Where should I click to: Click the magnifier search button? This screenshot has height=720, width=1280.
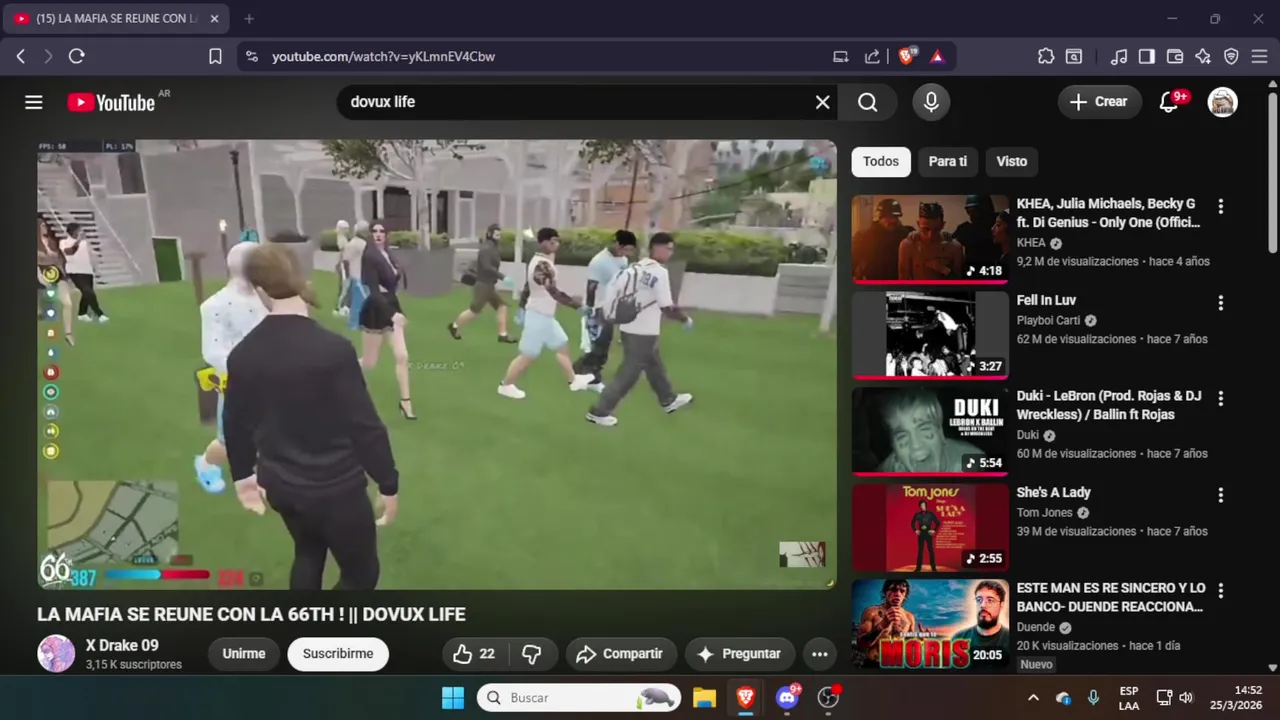867,102
